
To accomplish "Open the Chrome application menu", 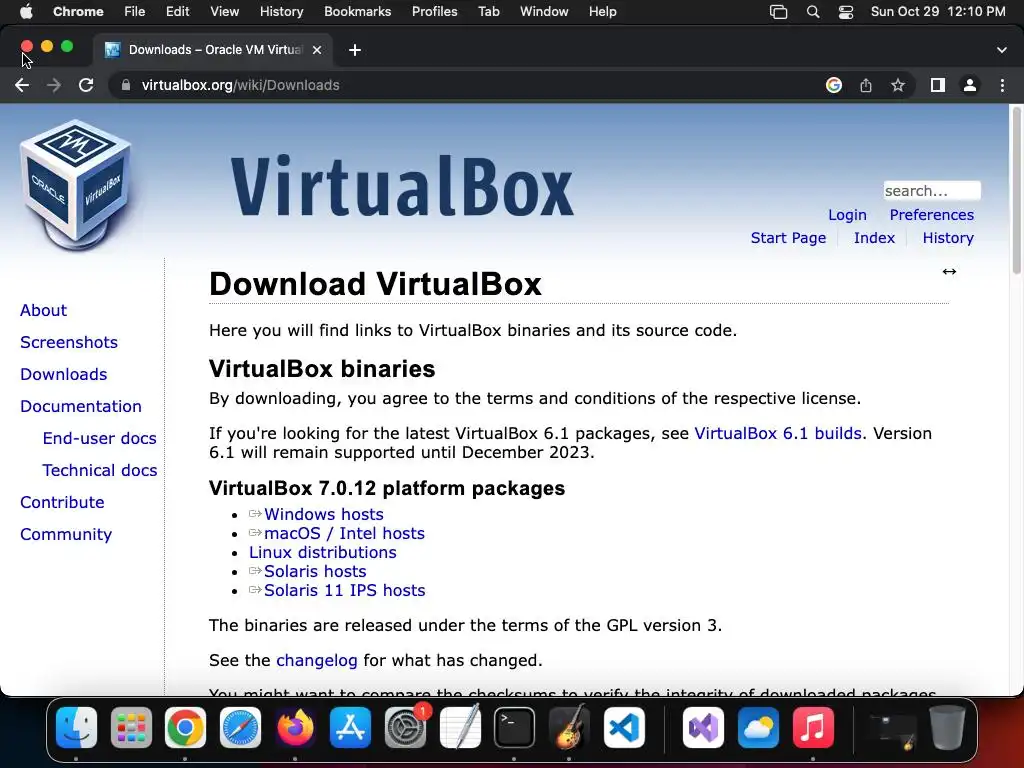I will 78,12.
